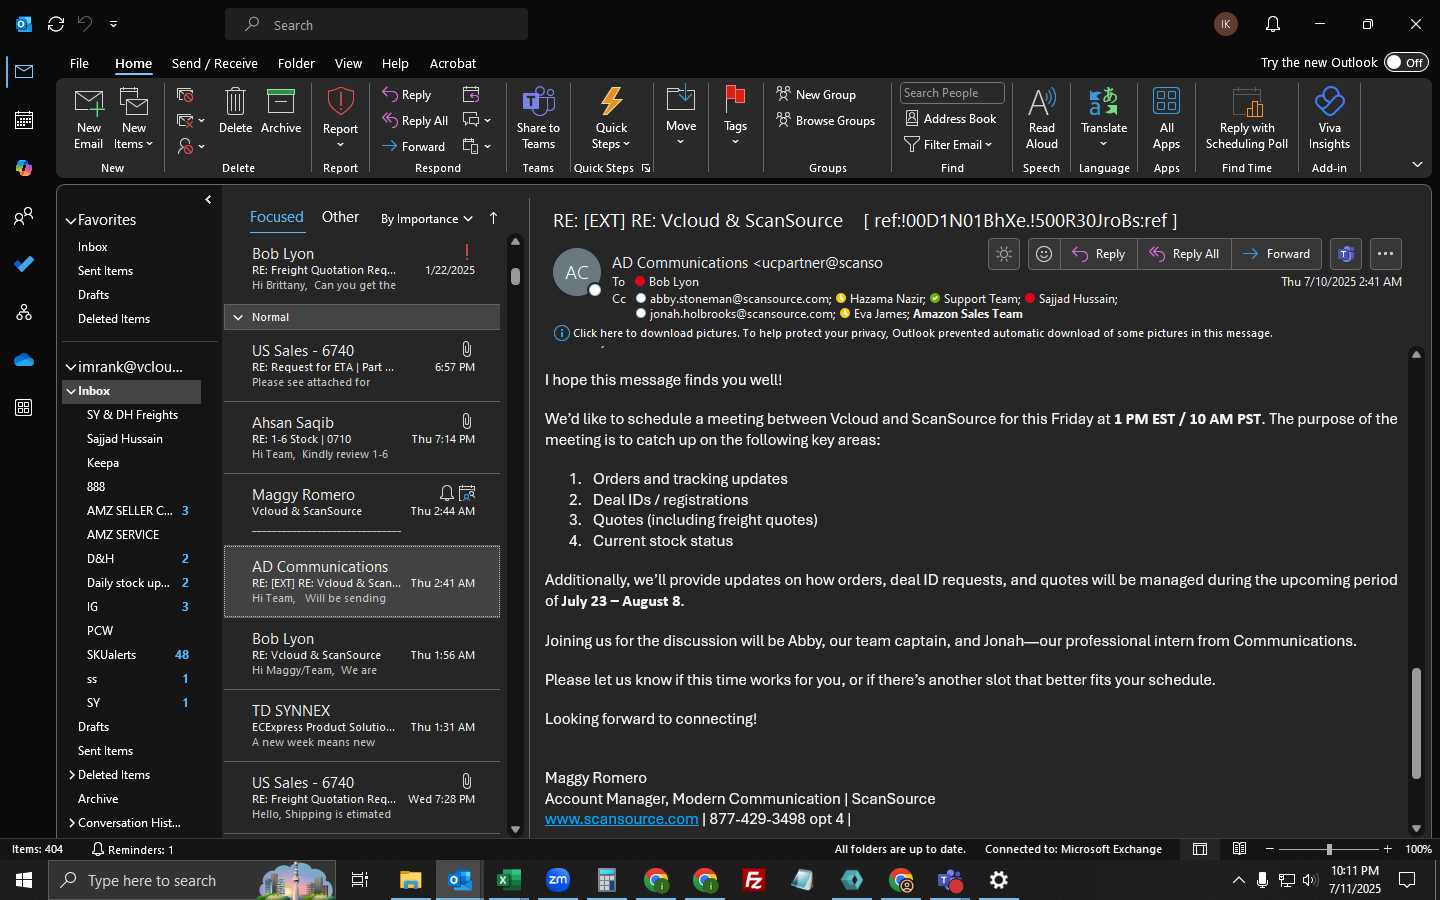Click Reply in the ribbon

tap(407, 94)
